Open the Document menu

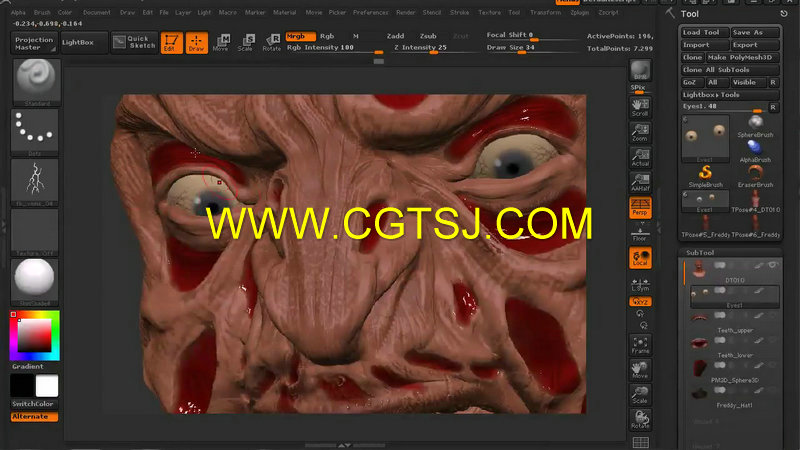[x=96, y=12]
